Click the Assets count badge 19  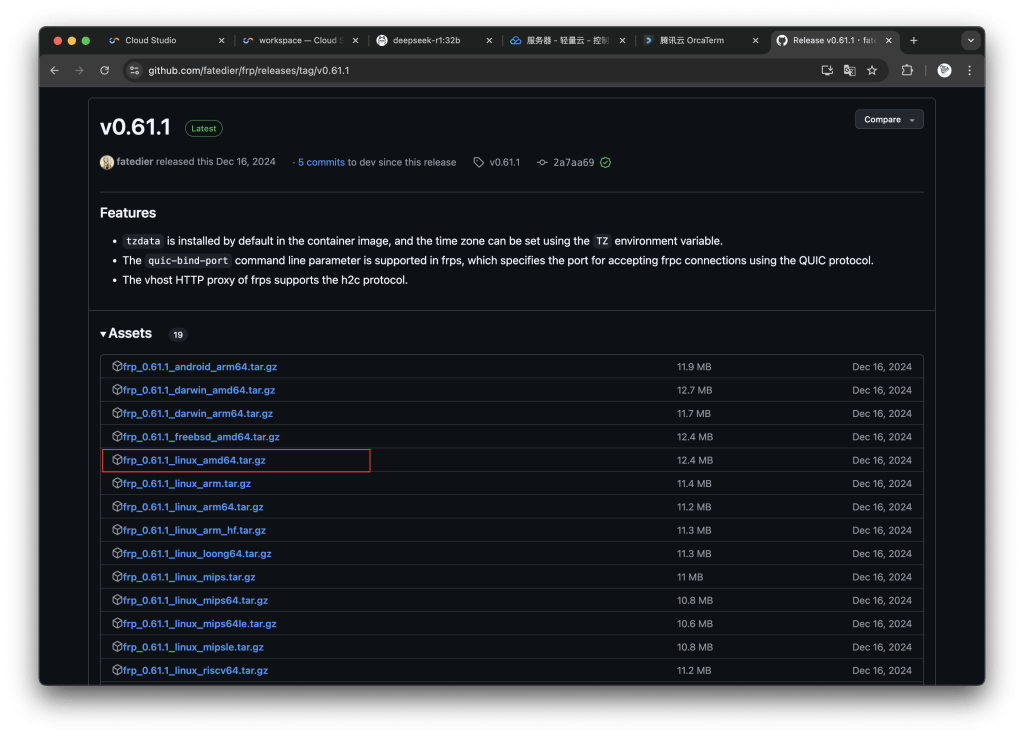(x=178, y=335)
